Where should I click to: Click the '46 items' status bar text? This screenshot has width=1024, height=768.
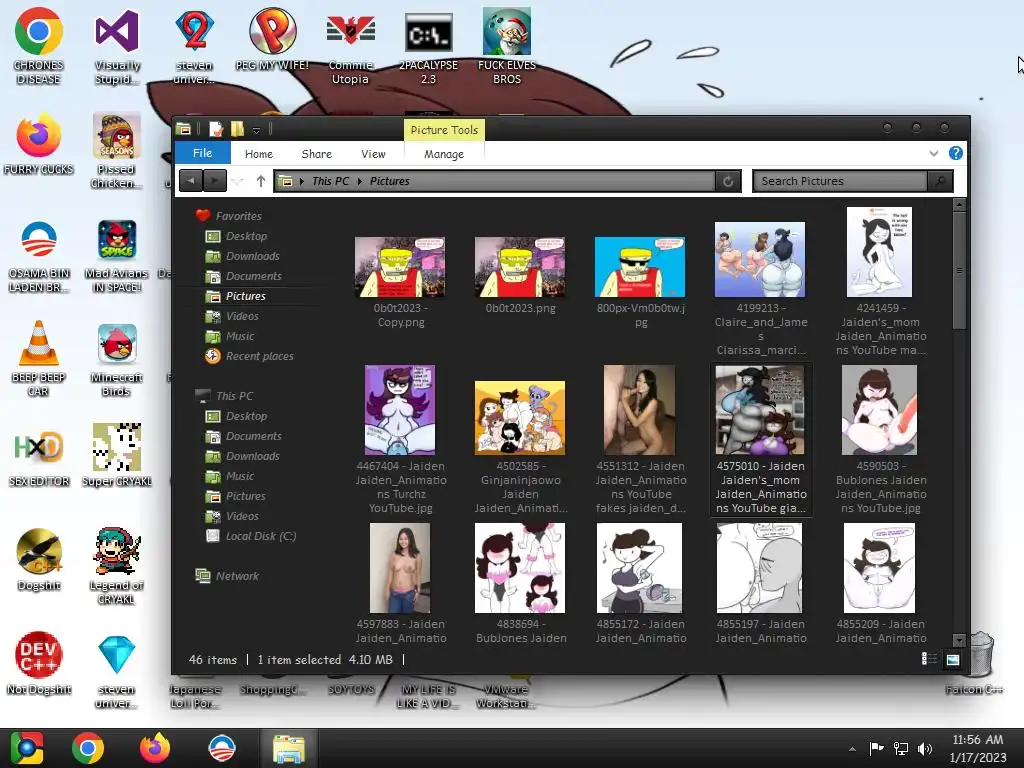(213, 660)
